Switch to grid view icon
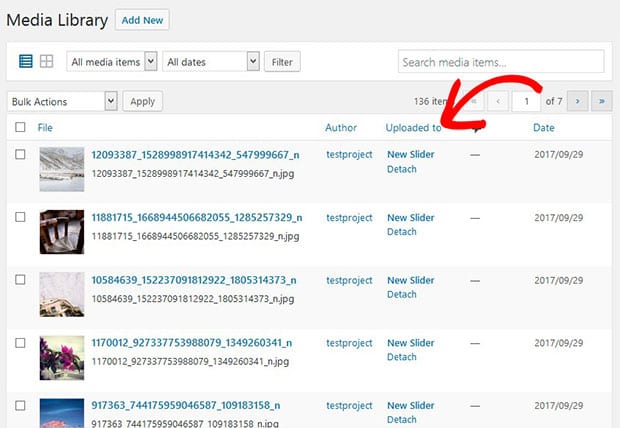This screenshot has width=620, height=428. 47,61
